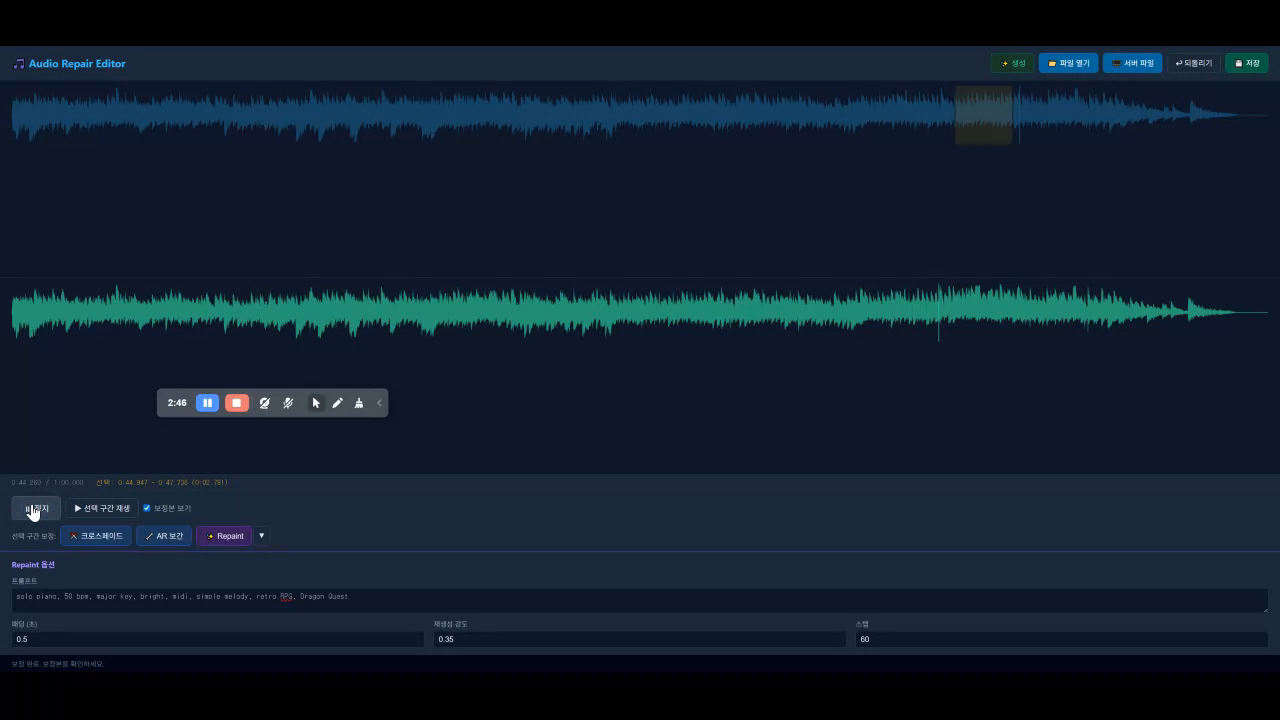Image resolution: width=1280 pixels, height=720 pixels.
Task: Play the selection with 선택 구간 재생
Action: [x=102, y=508]
